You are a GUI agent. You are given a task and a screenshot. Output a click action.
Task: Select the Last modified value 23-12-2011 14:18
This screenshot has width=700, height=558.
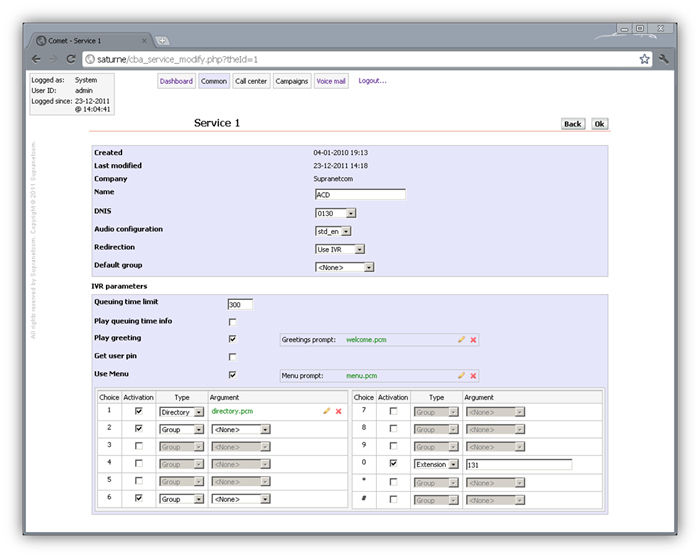(341, 166)
